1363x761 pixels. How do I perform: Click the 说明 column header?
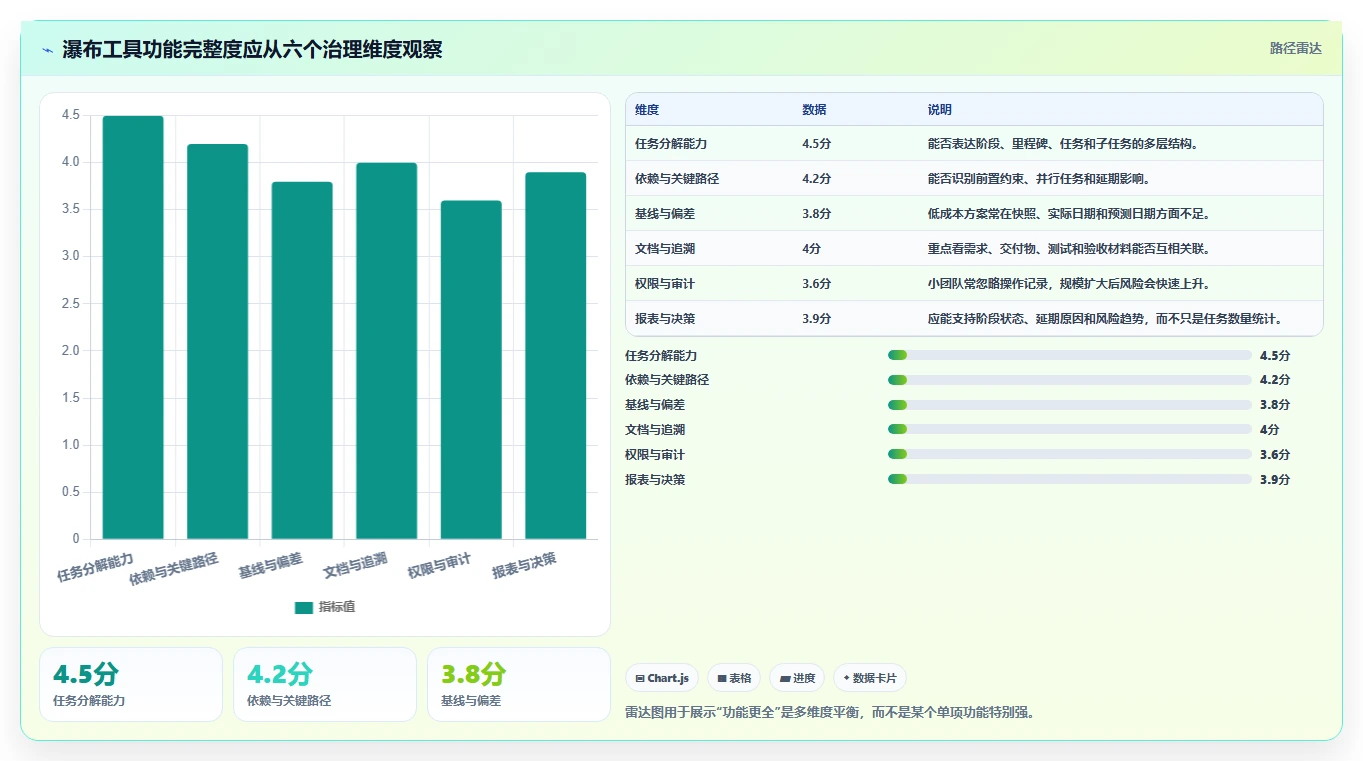tap(940, 110)
